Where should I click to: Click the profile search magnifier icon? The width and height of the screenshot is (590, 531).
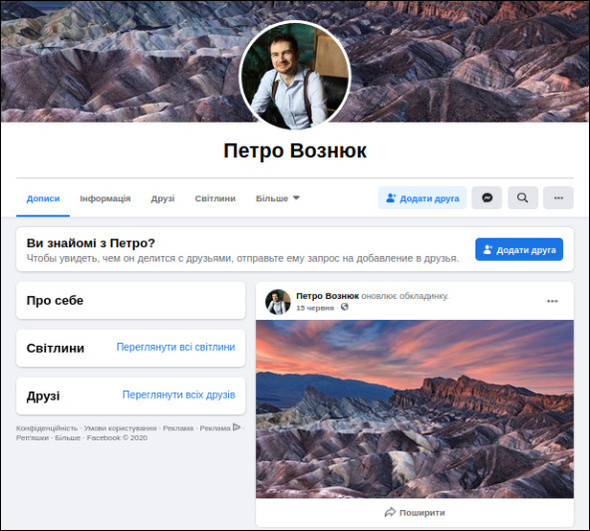click(x=523, y=198)
